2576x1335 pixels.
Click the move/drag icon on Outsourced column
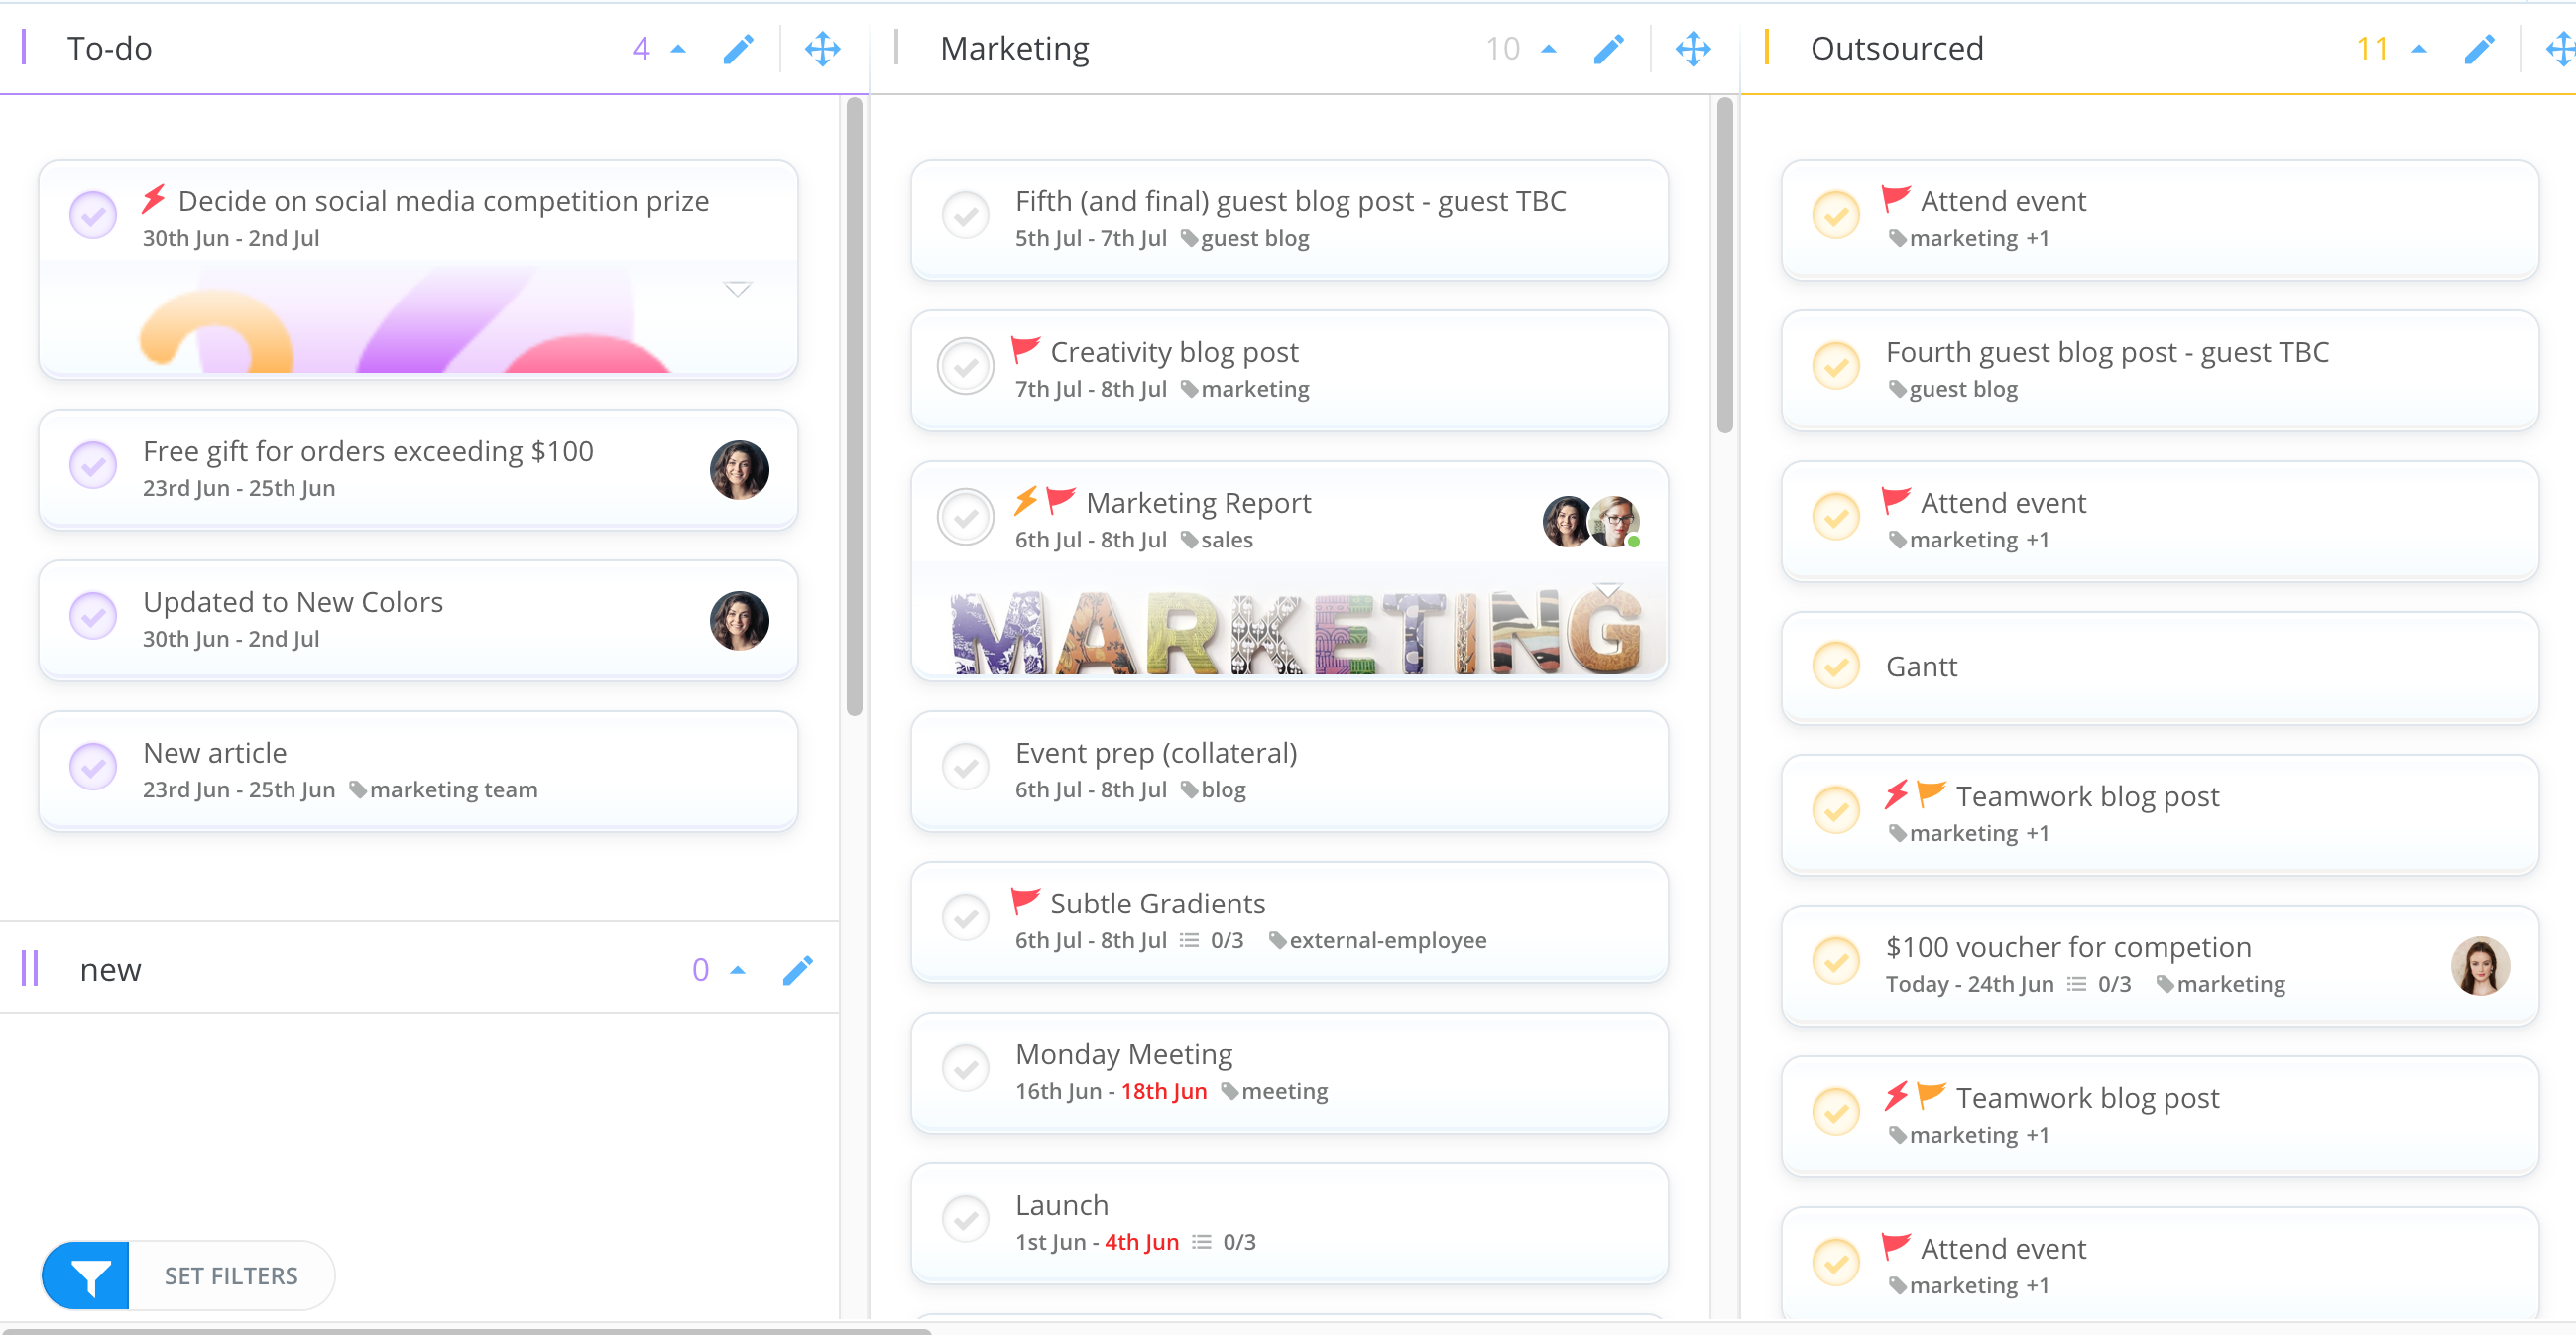[x=2552, y=46]
